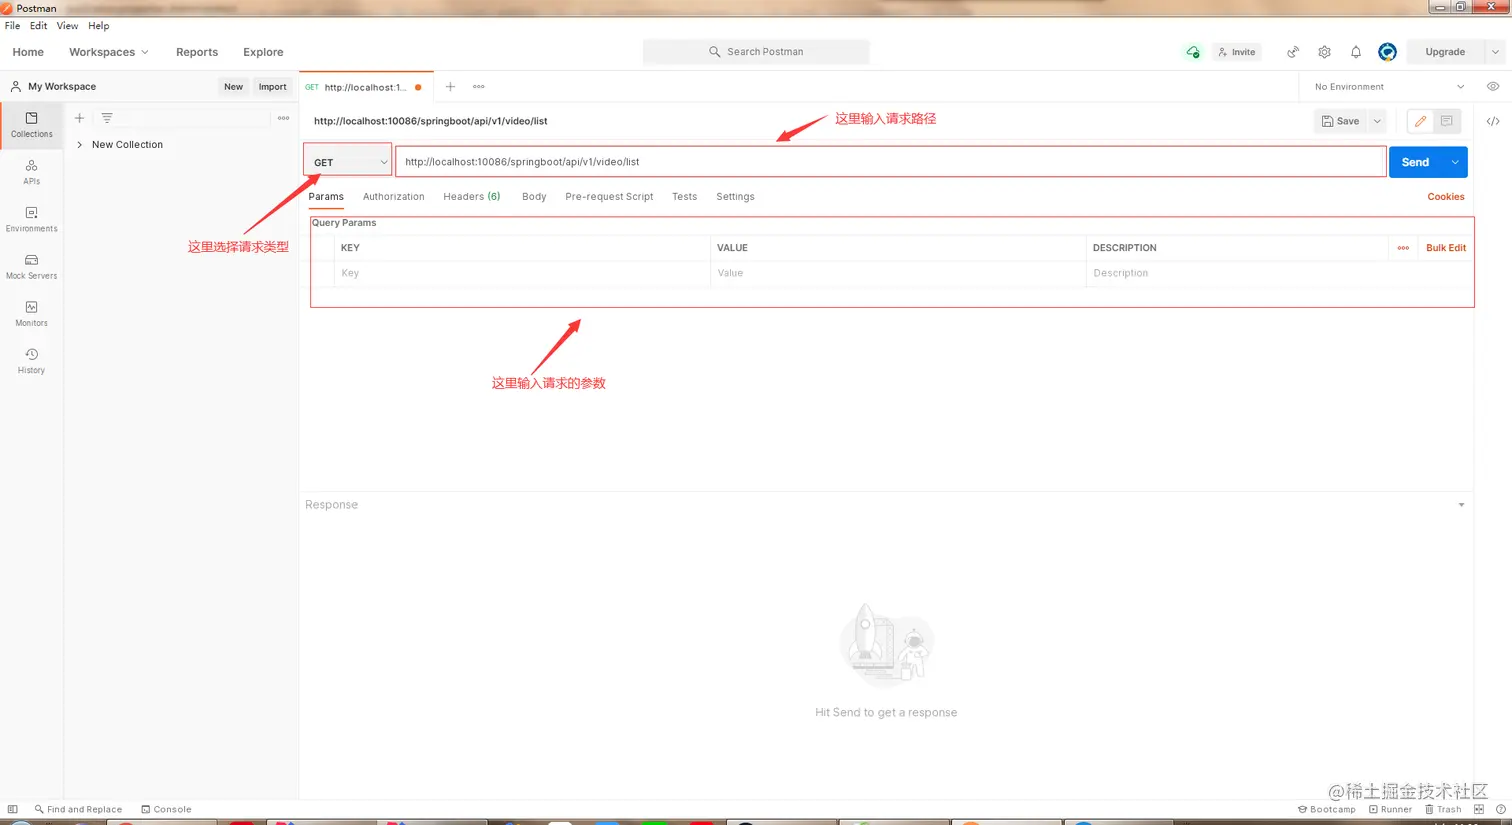Click the filter icon in collections sidebar
The width and height of the screenshot is (1512, 825).
pyautogui.click(x=107, y=118)
